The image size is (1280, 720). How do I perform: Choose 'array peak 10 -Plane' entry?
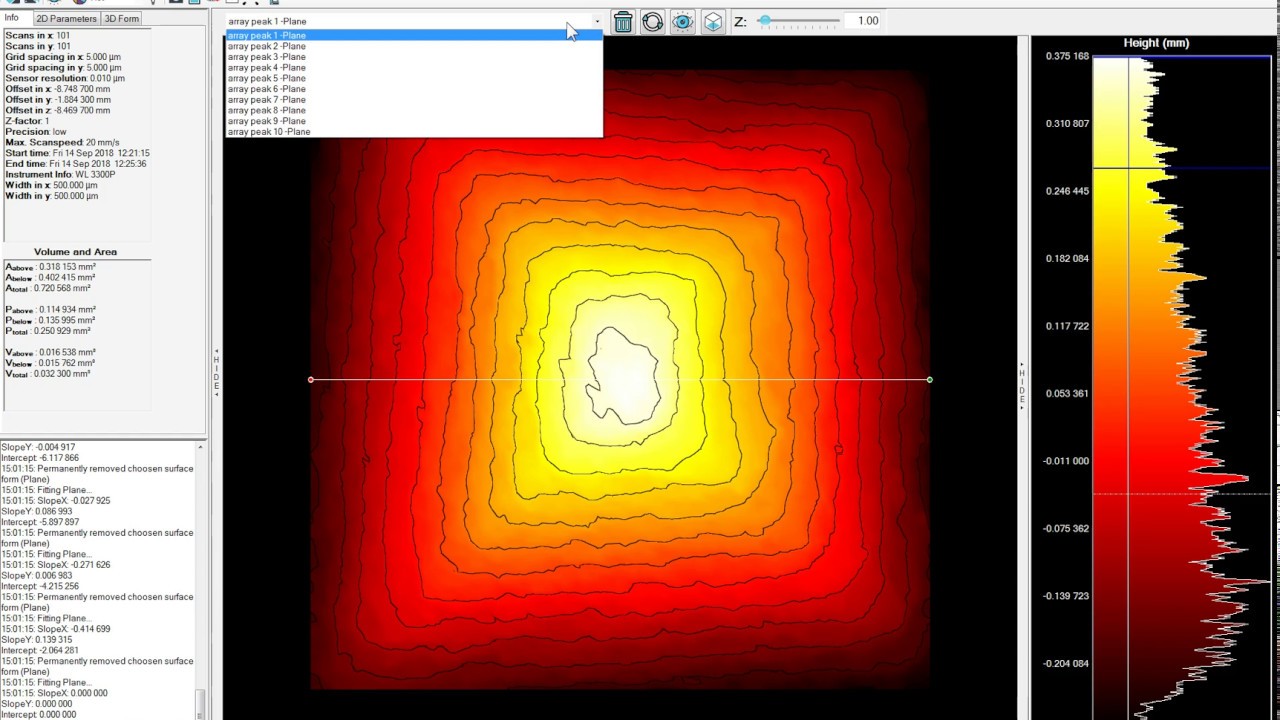click(x=414, y=132)
